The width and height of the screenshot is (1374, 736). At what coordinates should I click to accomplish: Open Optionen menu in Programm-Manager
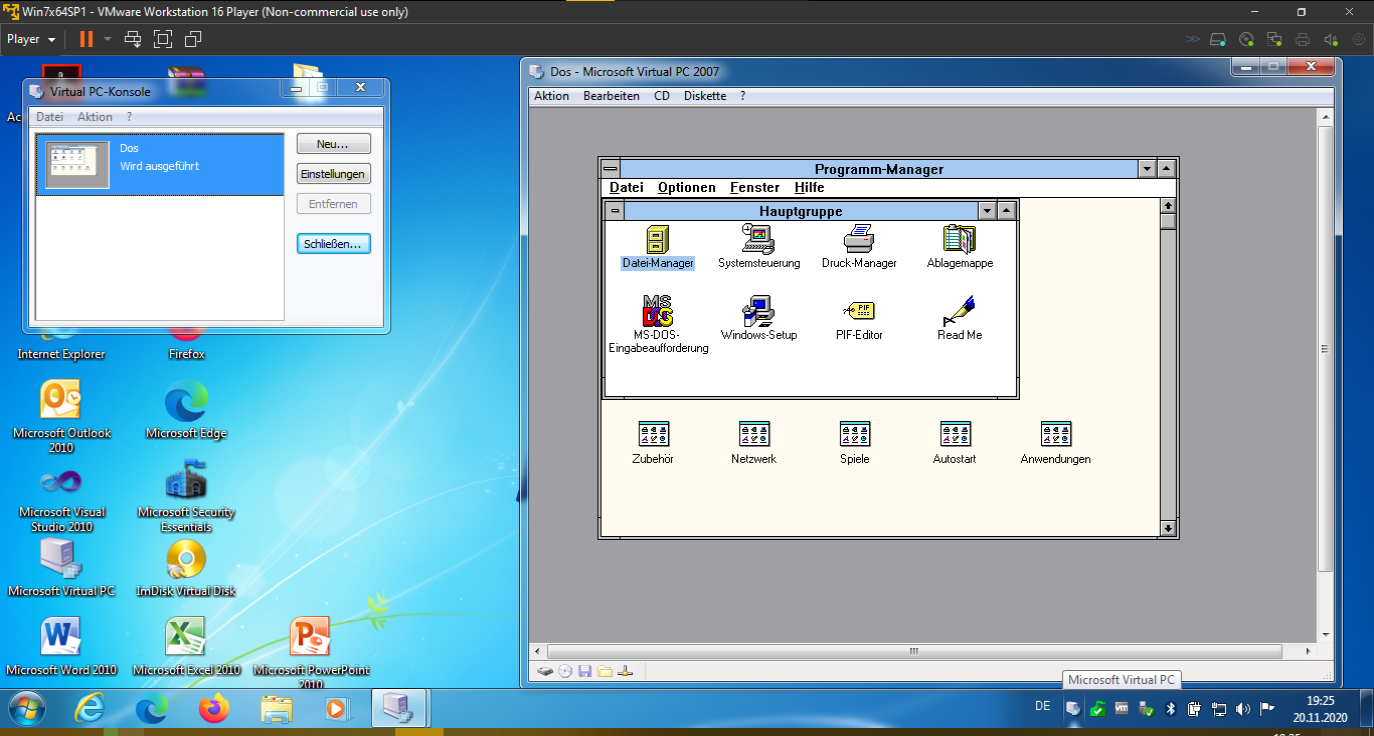click(687, 187)
